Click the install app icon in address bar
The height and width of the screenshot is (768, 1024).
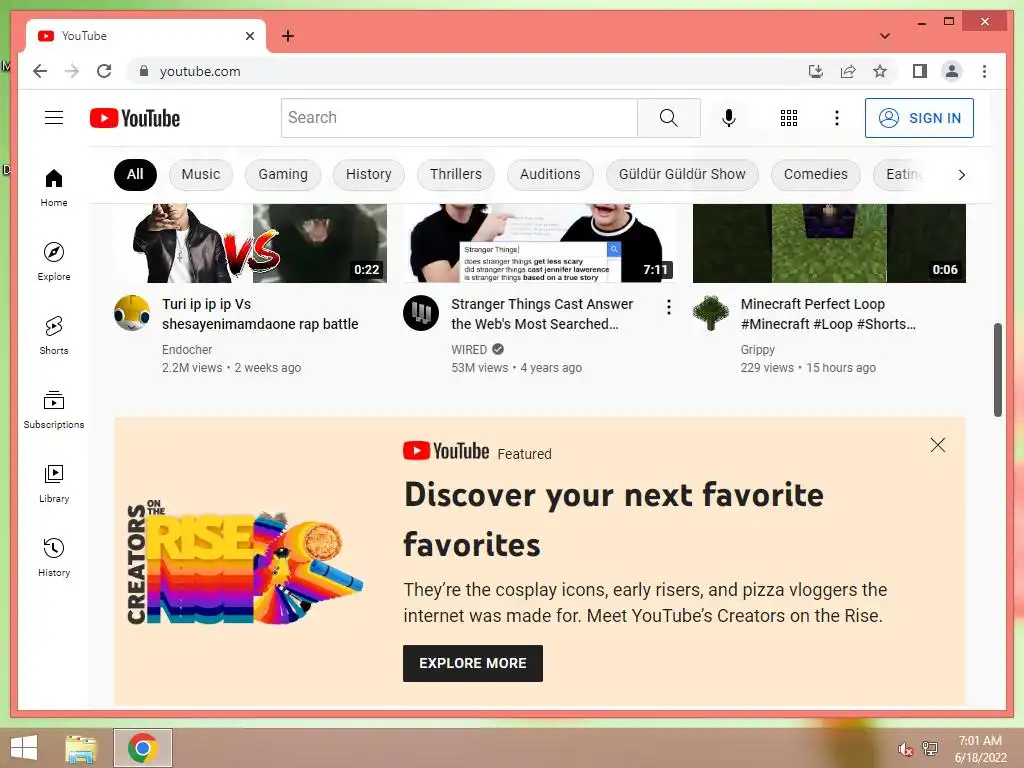tap(816, 71)
